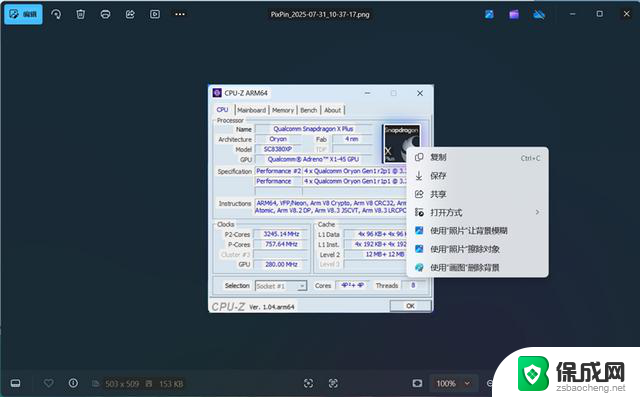Viewport: 640px width, 397px height.
Task: Show file info with the info icon
Action: coord(73,383)
